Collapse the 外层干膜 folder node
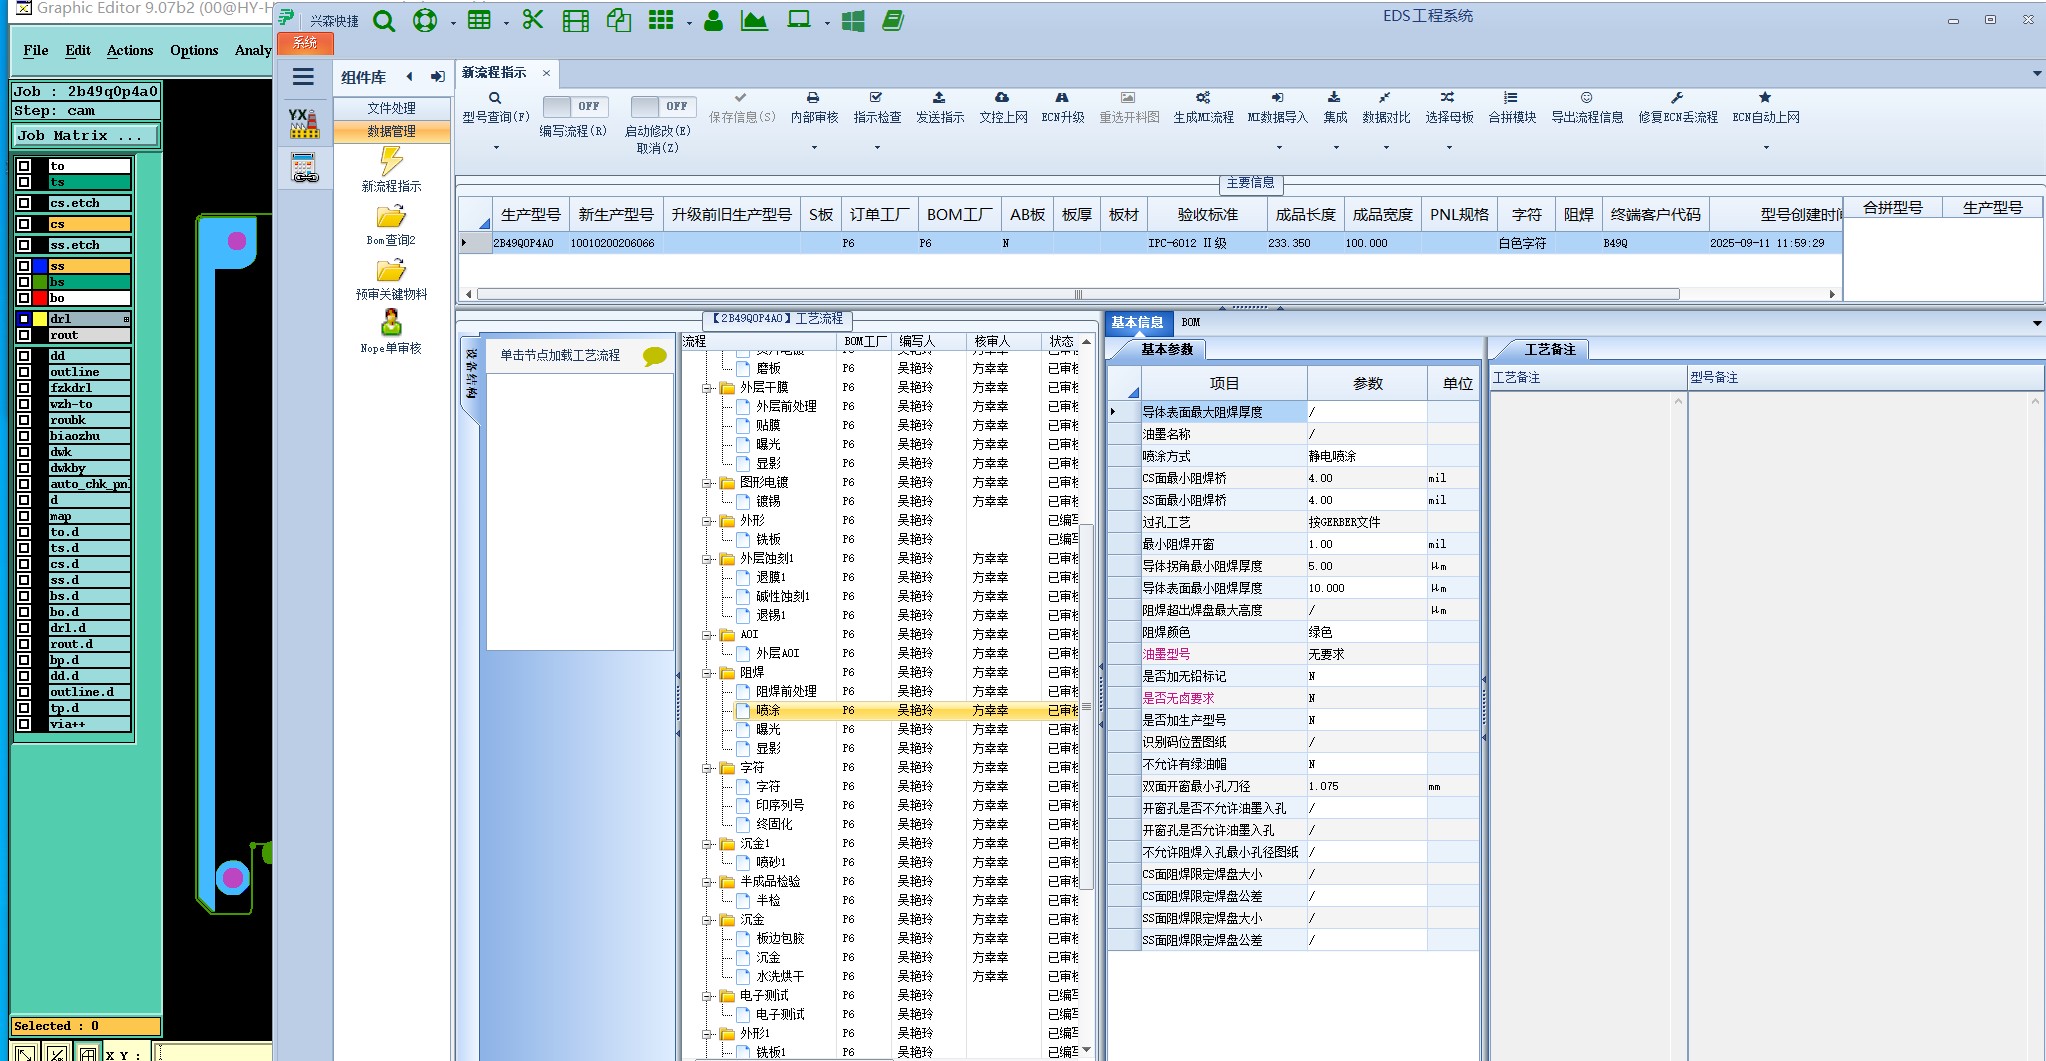The width and height of the screenshot is (2046, 1061). [x=706, y=388]
